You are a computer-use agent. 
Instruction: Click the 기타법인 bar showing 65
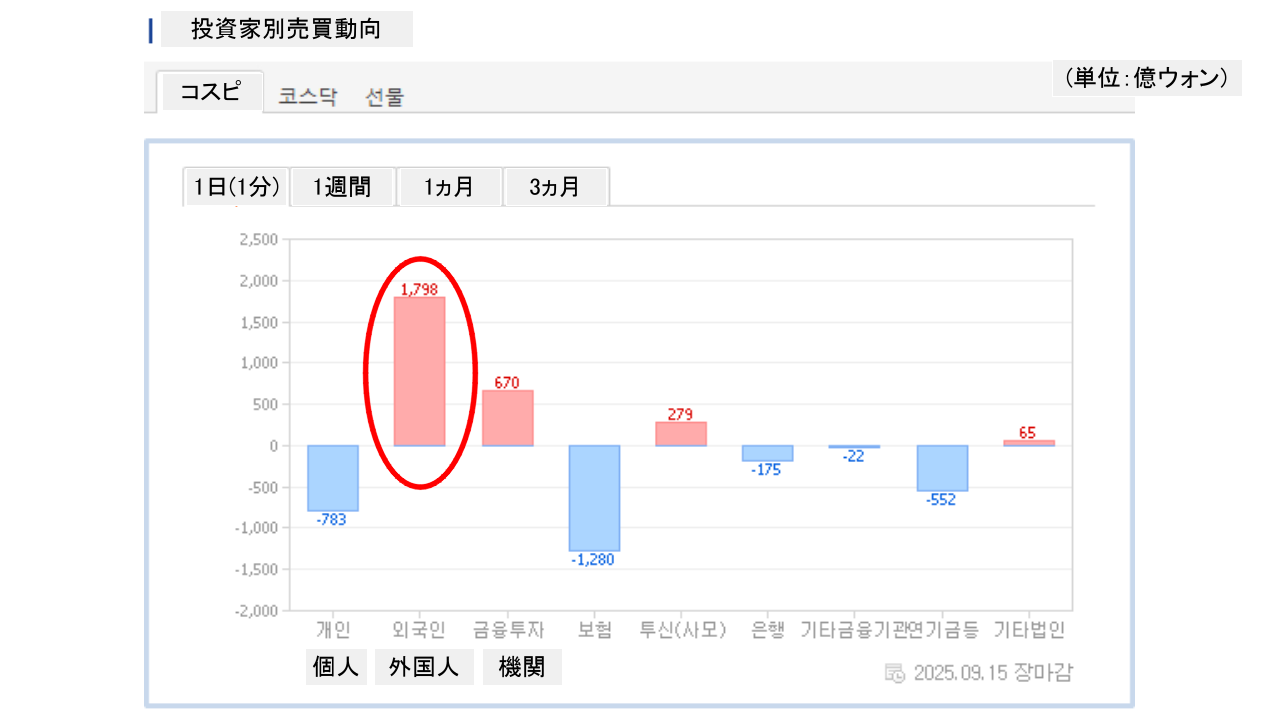click(1029, 443)
